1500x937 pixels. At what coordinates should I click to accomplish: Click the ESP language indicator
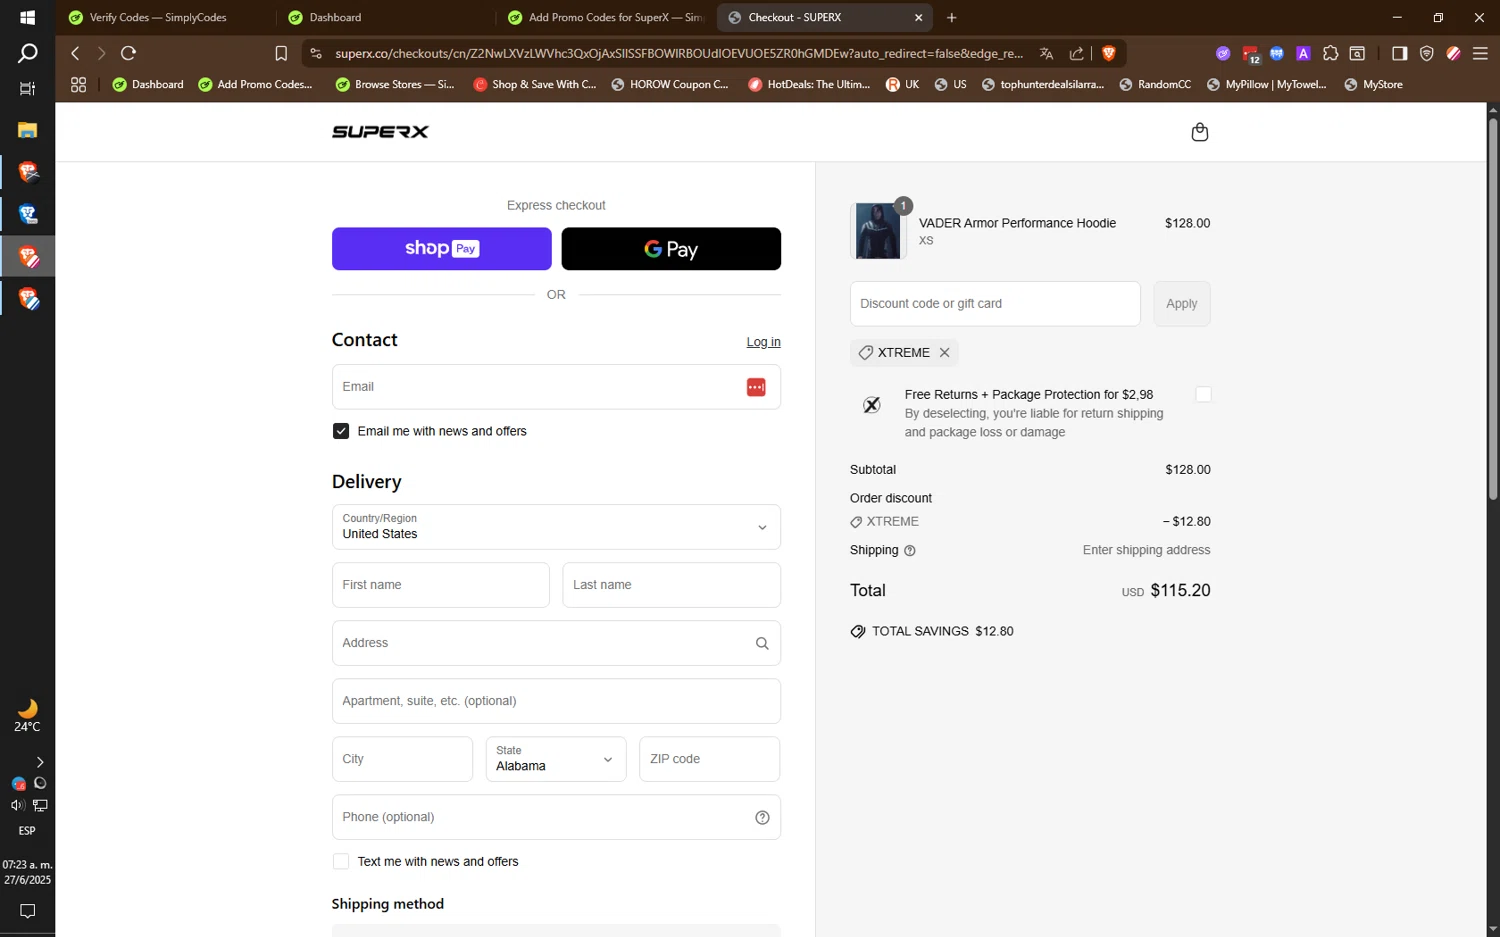point(27,832)
